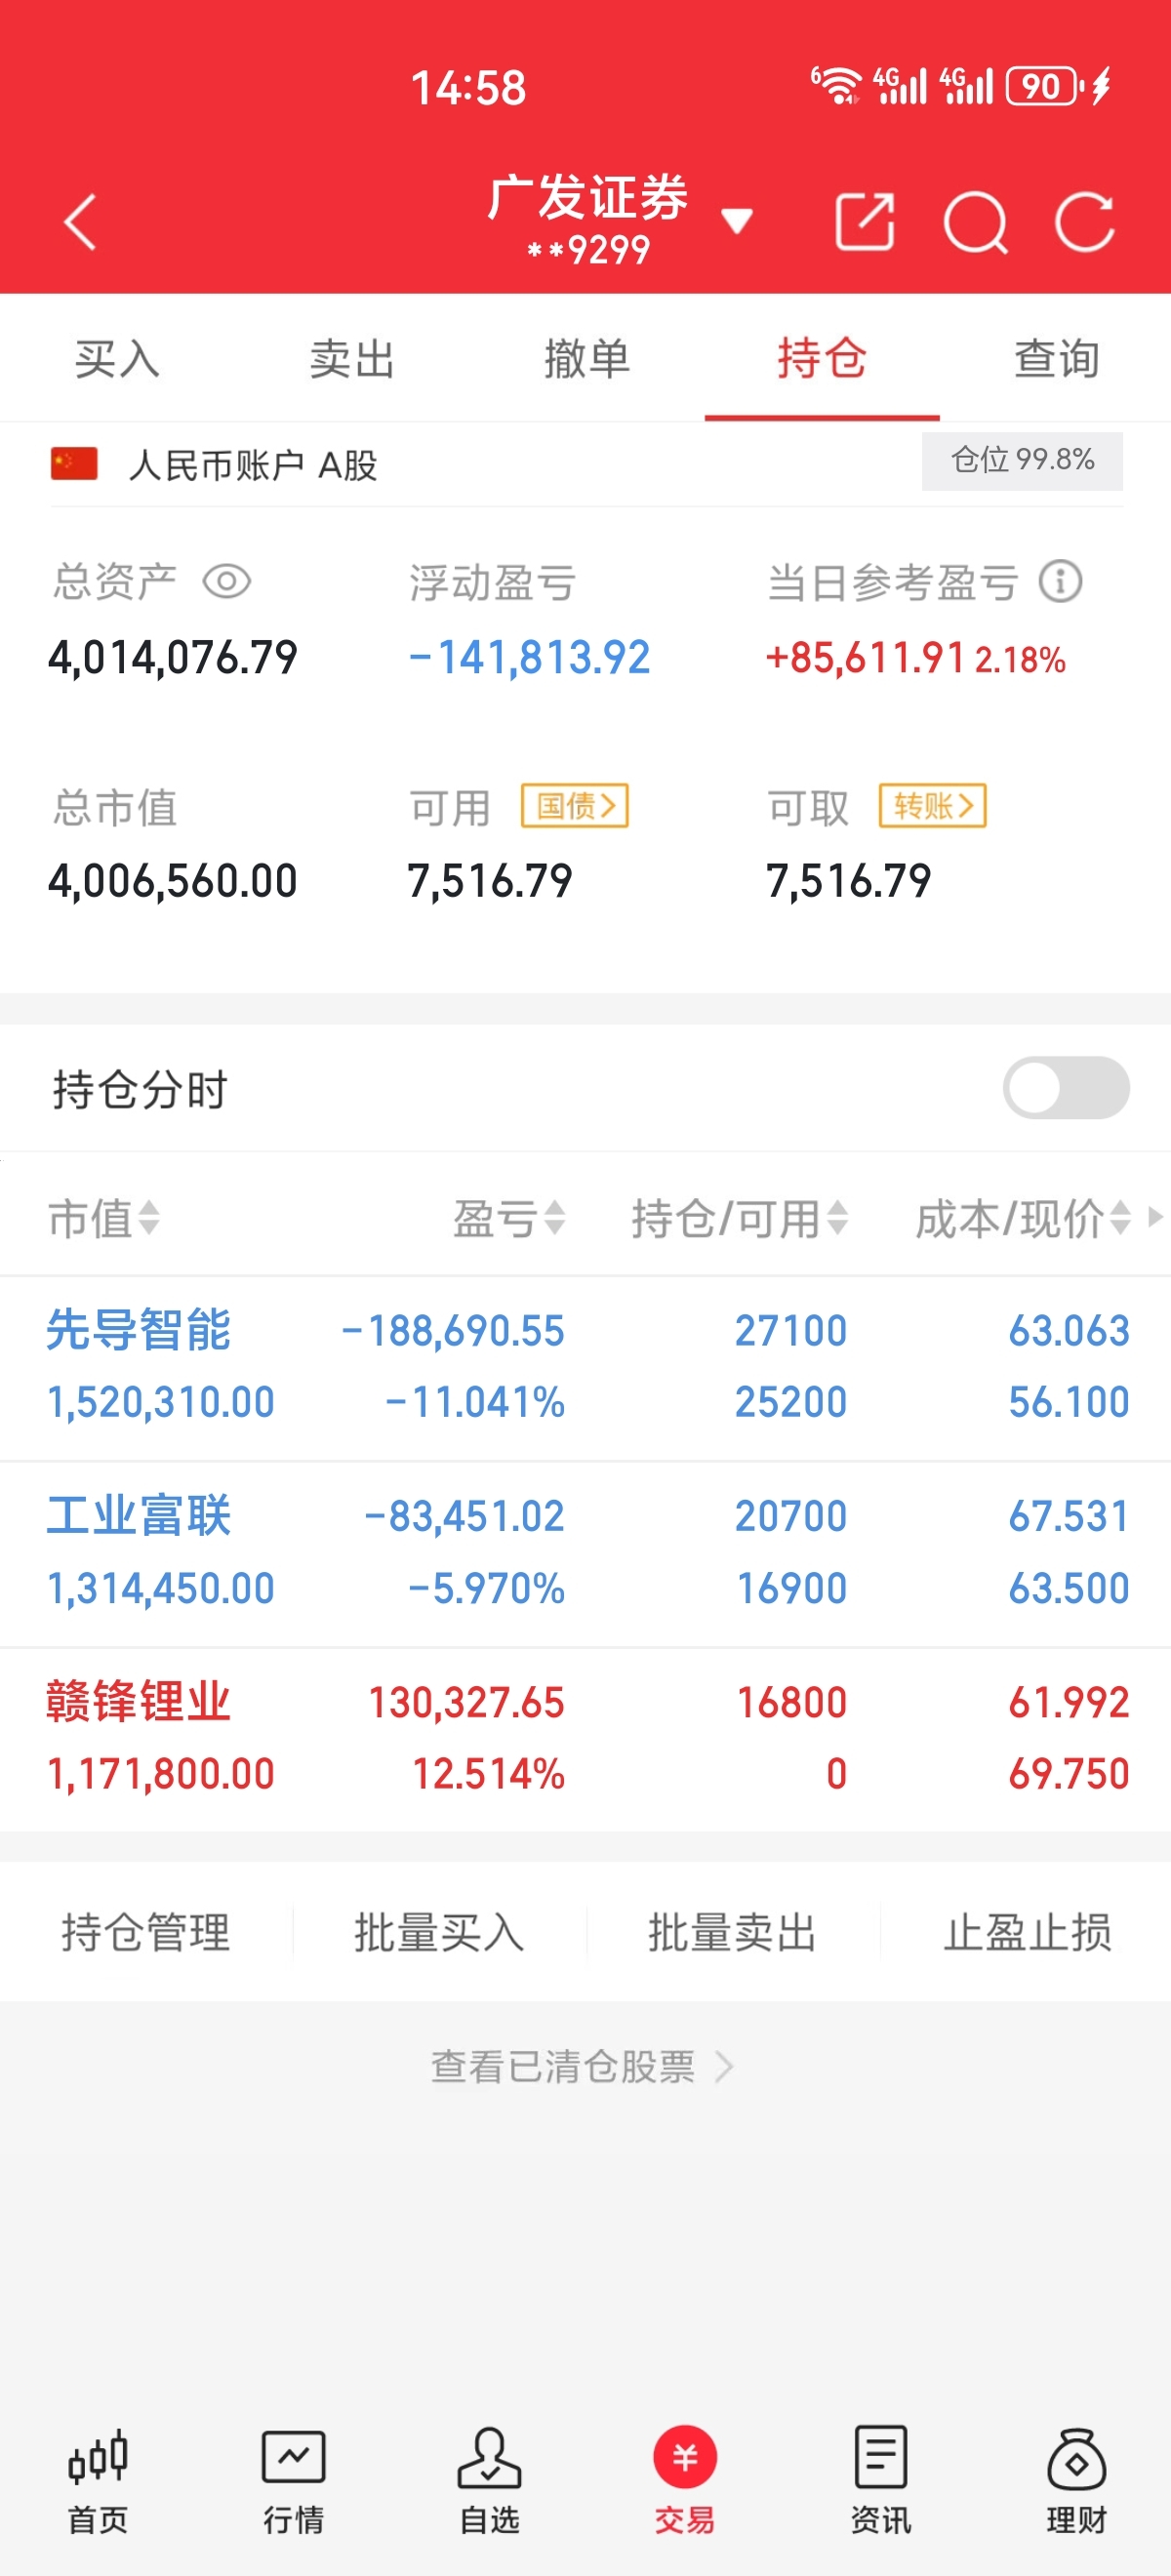Tap today's P/L value +85,611.91
This screenshot has width=1171, height=2576.
(x=865, y=657)
